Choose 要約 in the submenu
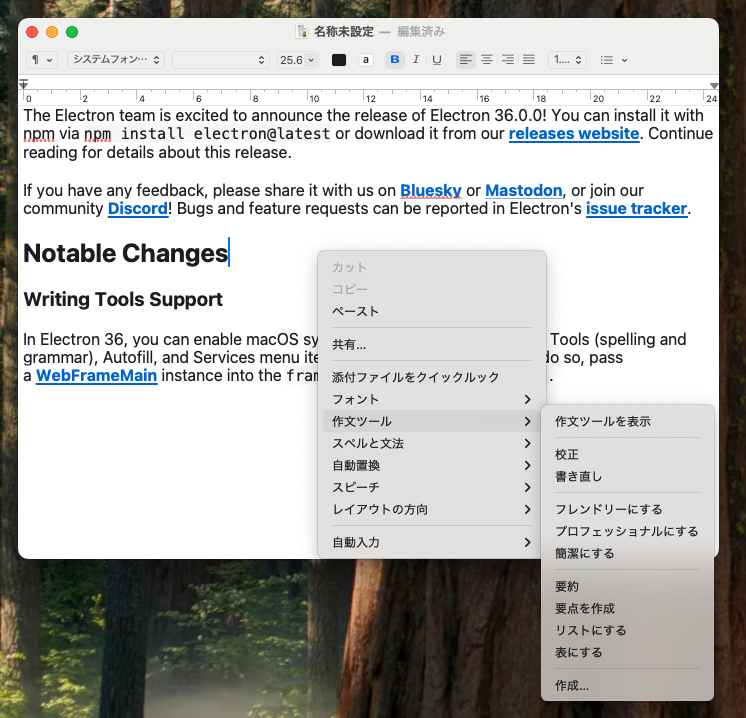 [x=627, y=586]
